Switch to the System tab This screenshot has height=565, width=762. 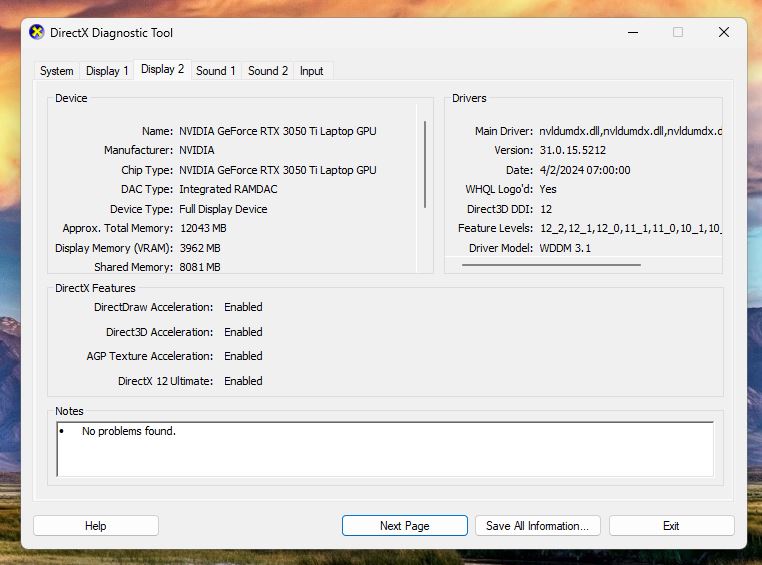coord(56,71)
